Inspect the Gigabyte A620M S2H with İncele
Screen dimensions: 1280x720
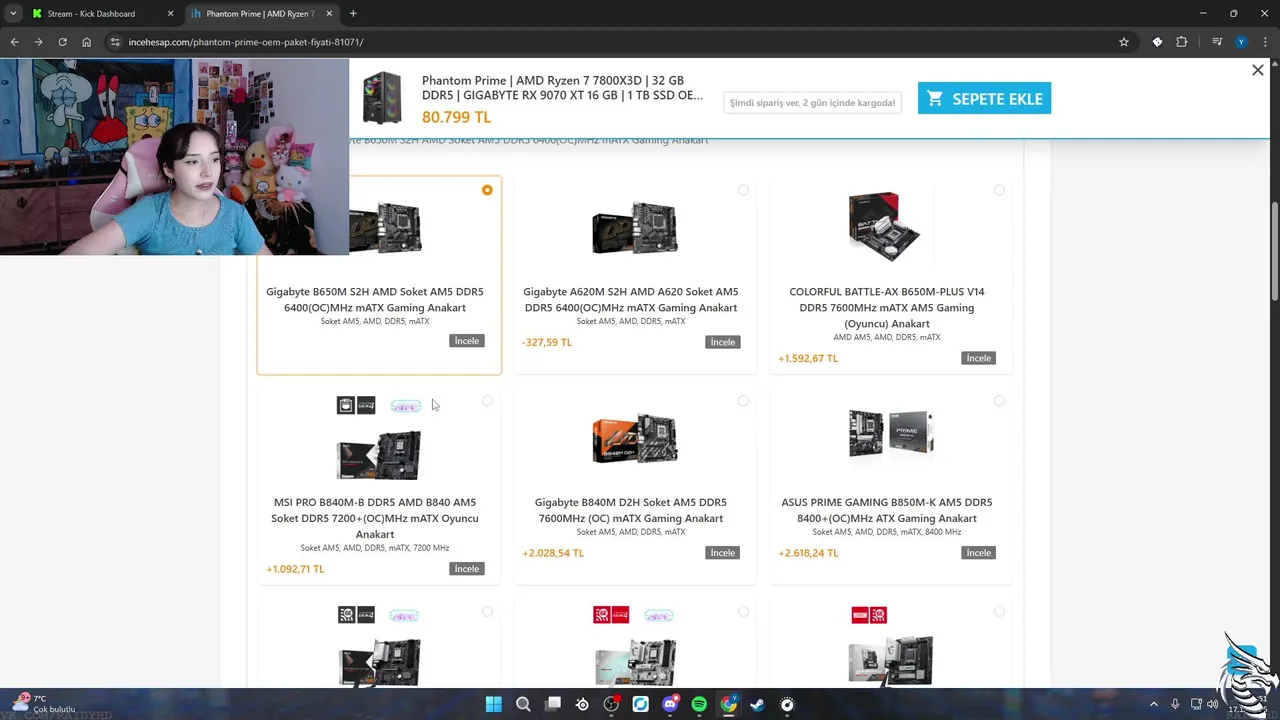point(723,342)
